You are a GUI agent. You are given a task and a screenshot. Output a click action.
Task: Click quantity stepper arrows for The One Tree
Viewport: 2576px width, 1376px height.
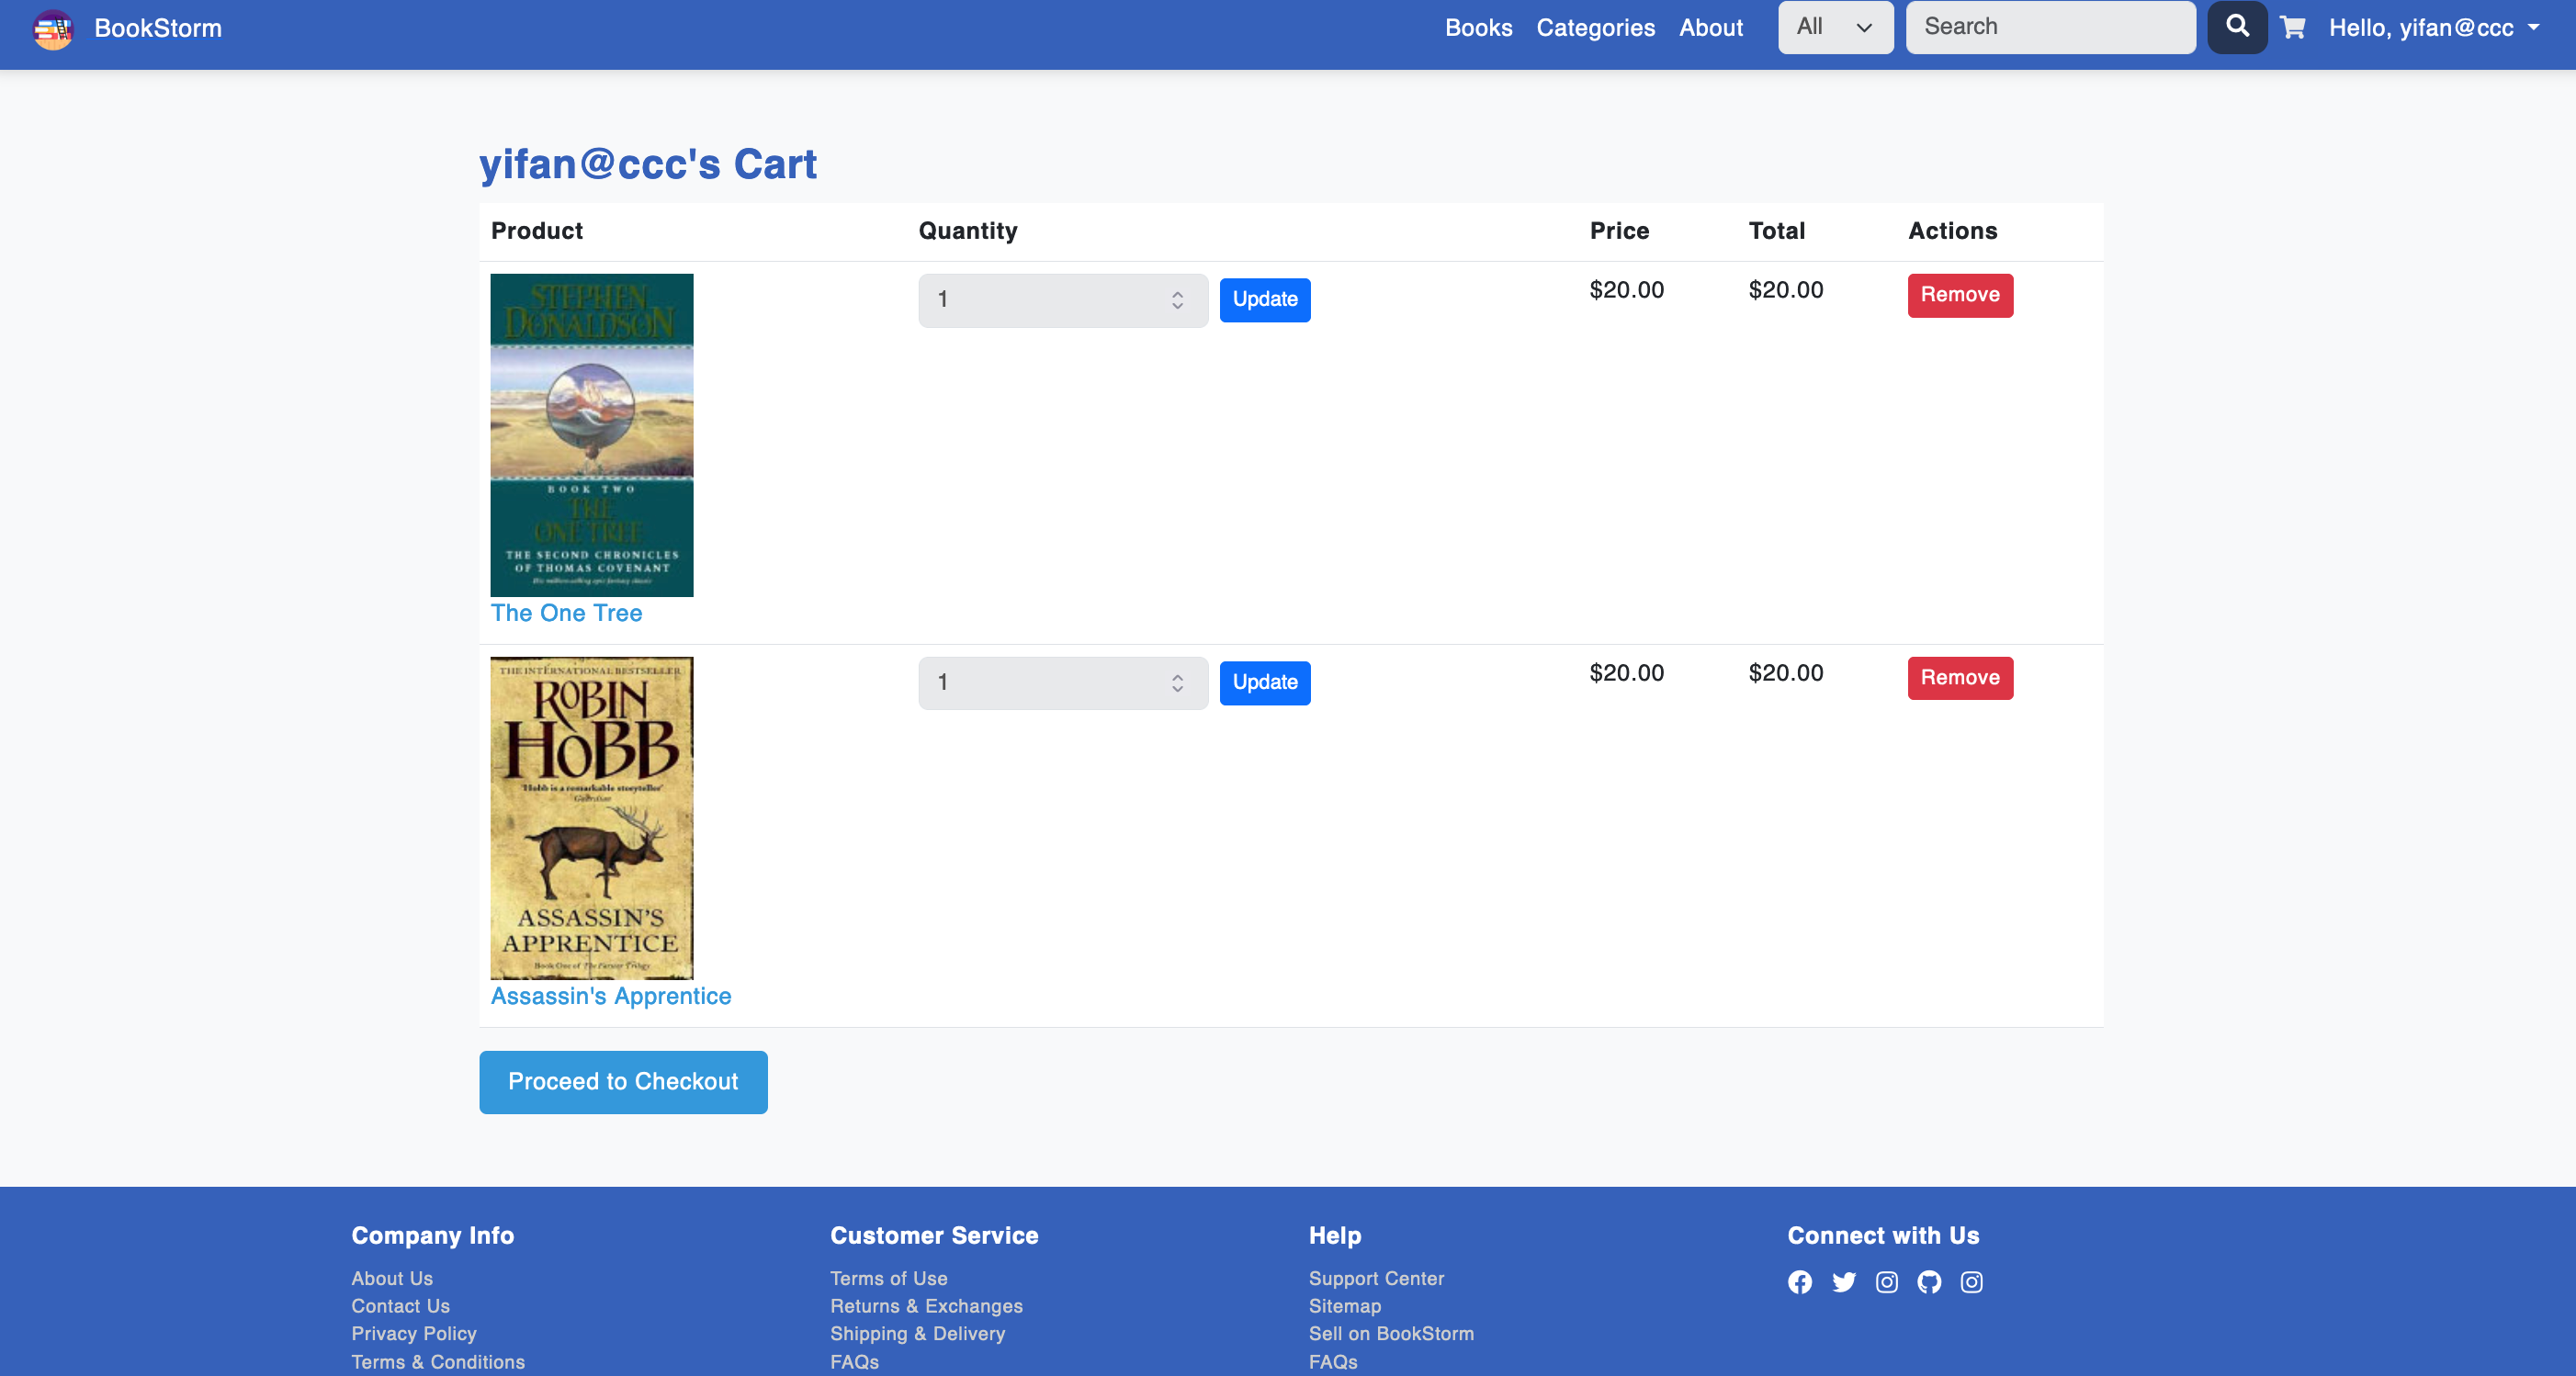click(1178, 300)
